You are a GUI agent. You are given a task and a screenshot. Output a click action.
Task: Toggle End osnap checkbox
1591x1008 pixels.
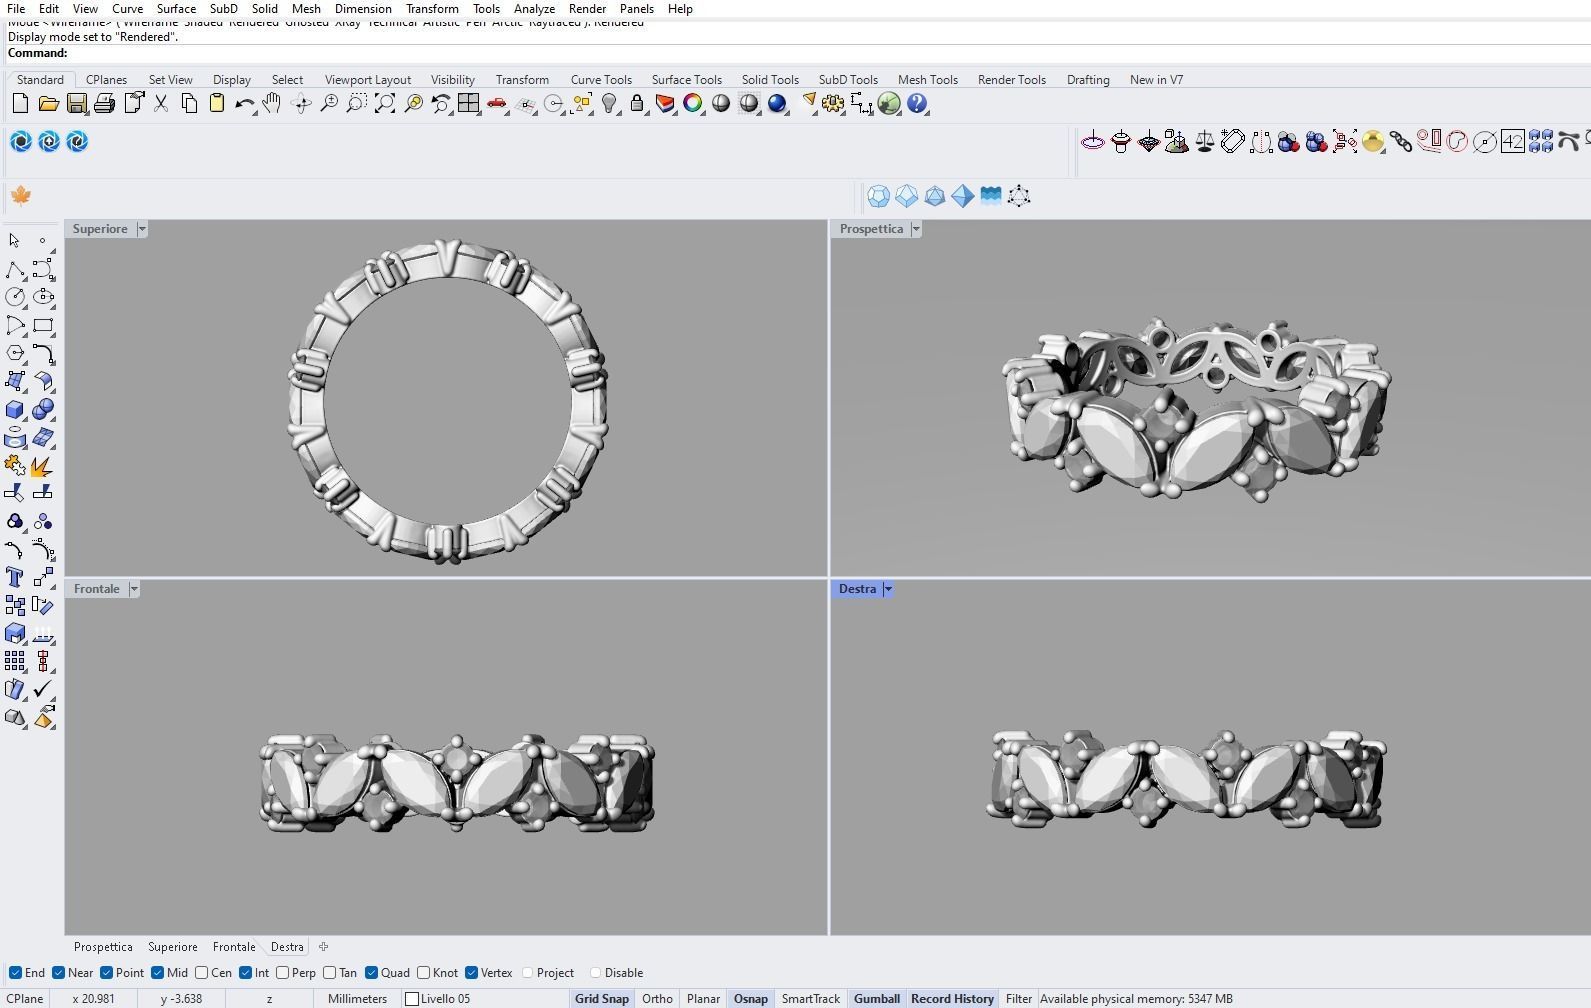pos(15,973)
